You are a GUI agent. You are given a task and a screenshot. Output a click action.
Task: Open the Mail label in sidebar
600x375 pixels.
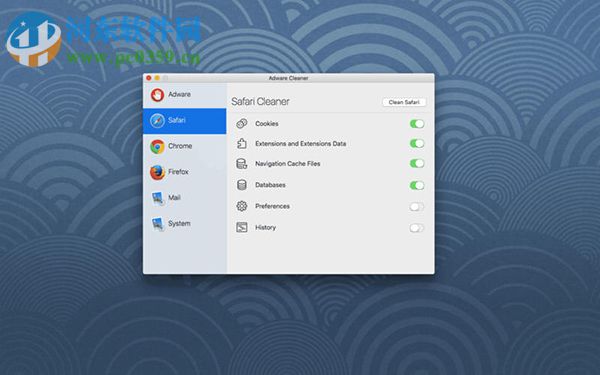tap(174, 197)
